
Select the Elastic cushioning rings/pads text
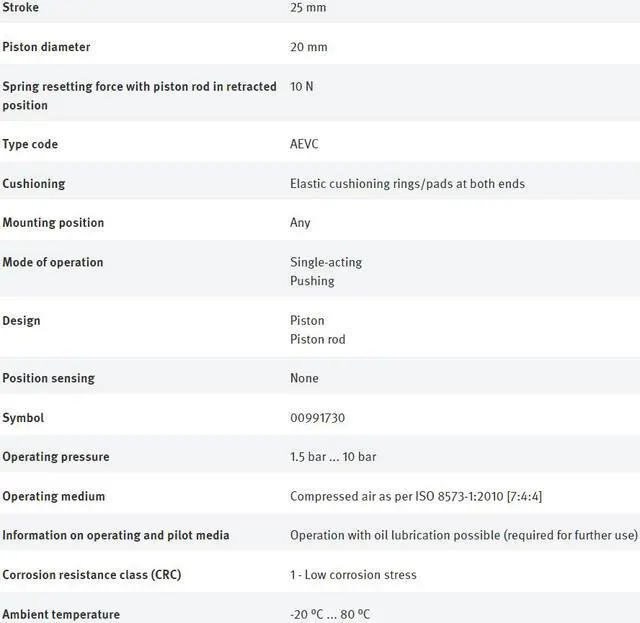click(407, 183)
